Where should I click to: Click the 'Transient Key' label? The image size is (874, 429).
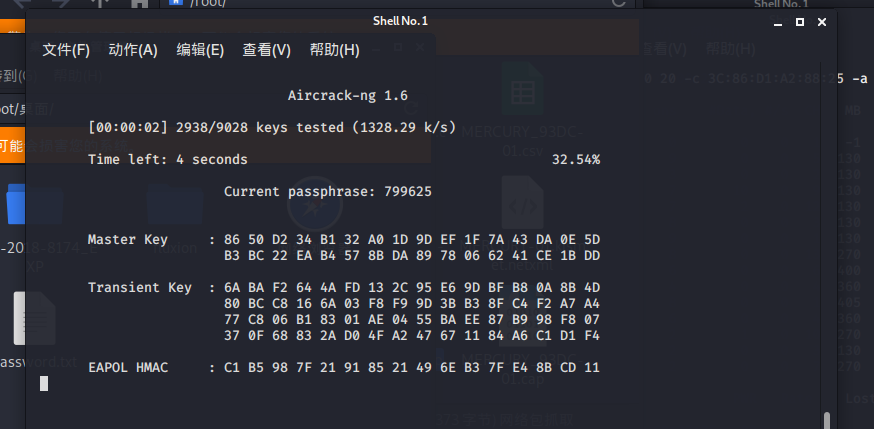(140, 287)
